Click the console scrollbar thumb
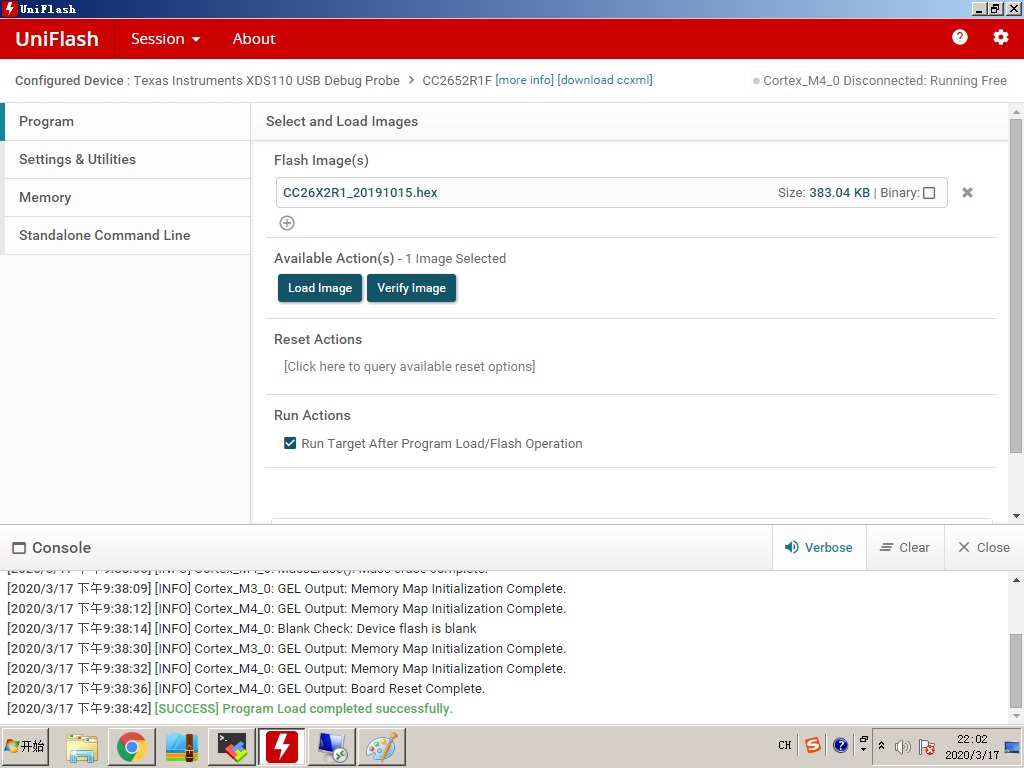The image size is (1024, 768). click(x=1016, y=670)
